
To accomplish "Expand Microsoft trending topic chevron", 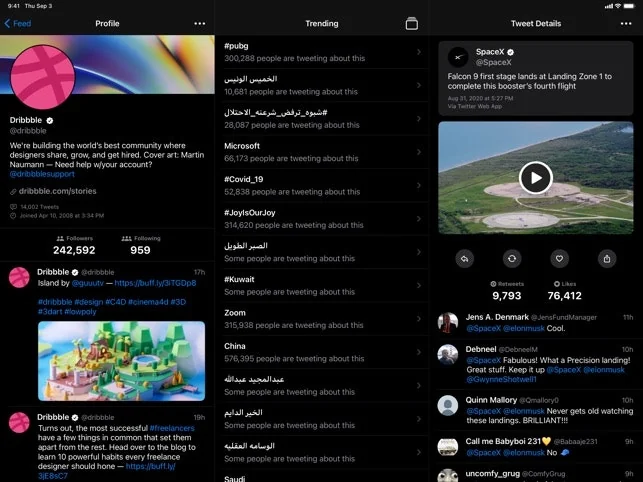I will coord(419,152).
